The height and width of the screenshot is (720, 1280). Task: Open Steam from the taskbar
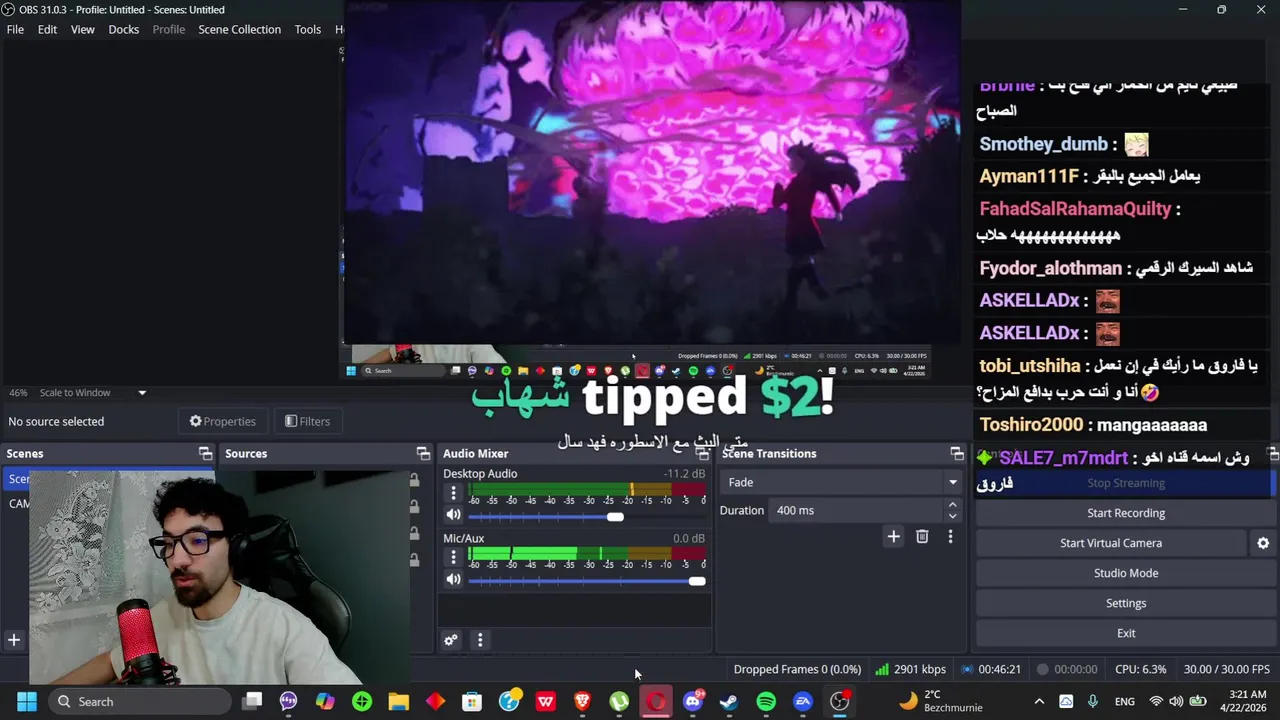click(x=729, y=701)
